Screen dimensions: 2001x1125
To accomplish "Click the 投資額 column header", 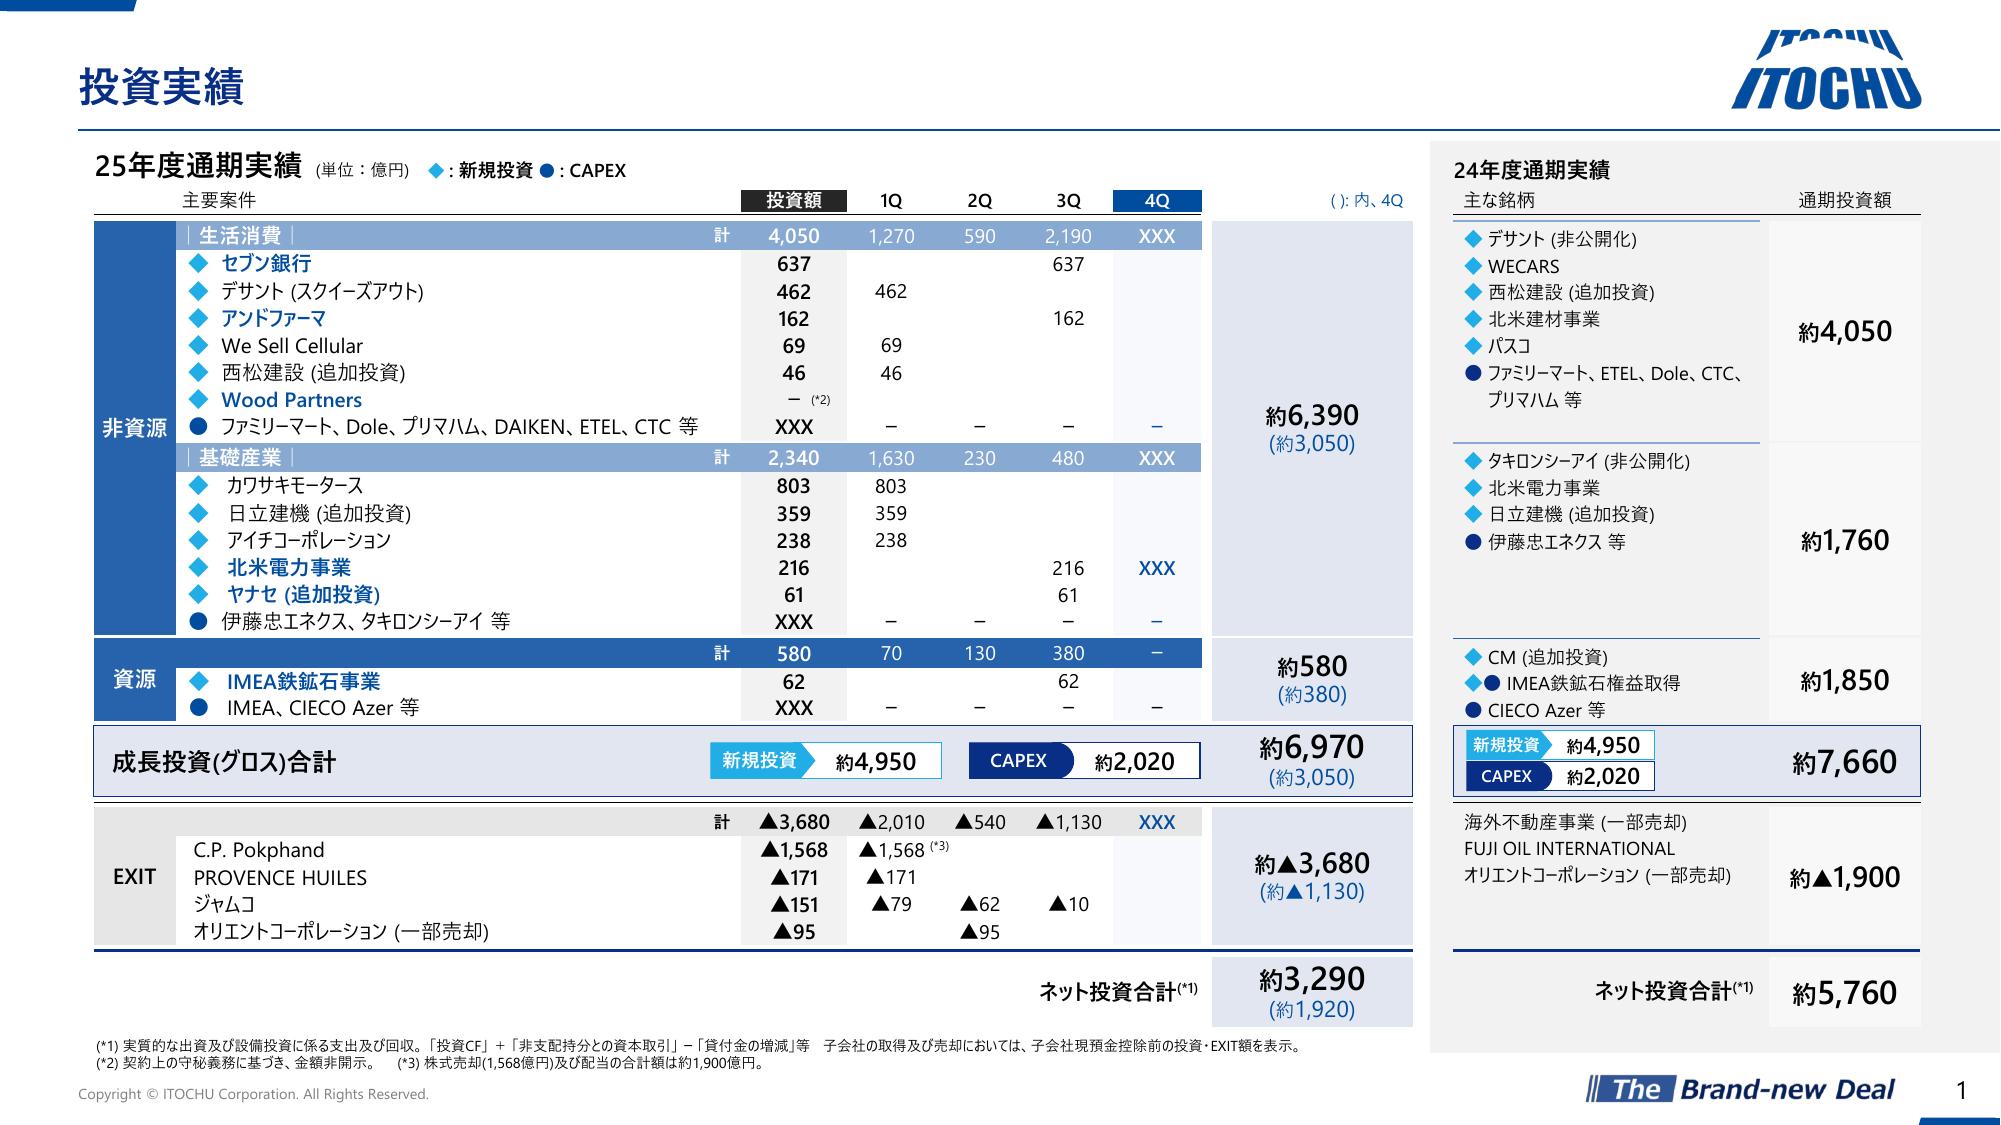I will (x=794, y=200).
